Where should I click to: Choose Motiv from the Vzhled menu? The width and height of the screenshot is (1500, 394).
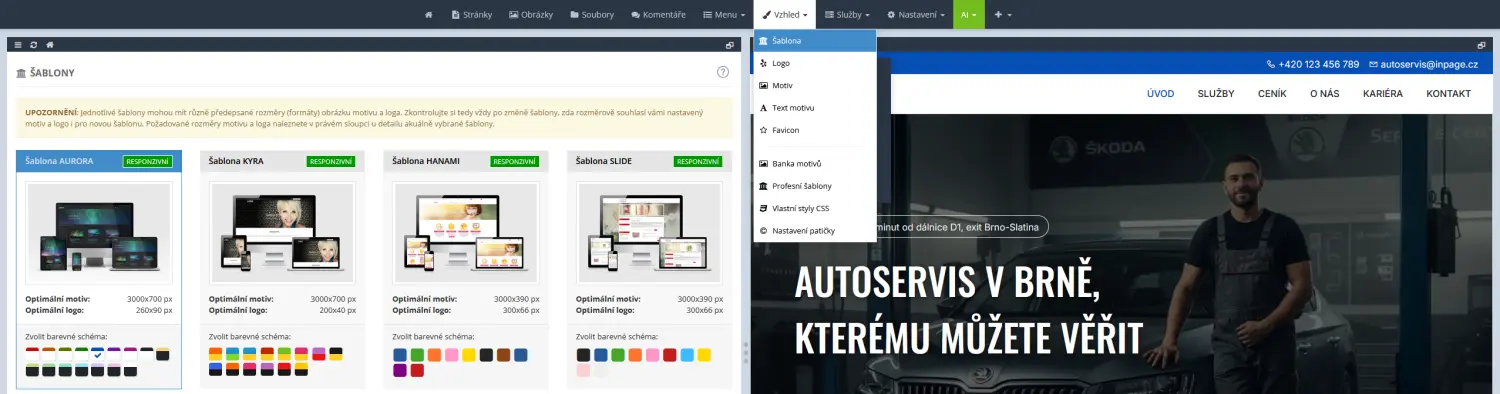(x=814, y=85)
